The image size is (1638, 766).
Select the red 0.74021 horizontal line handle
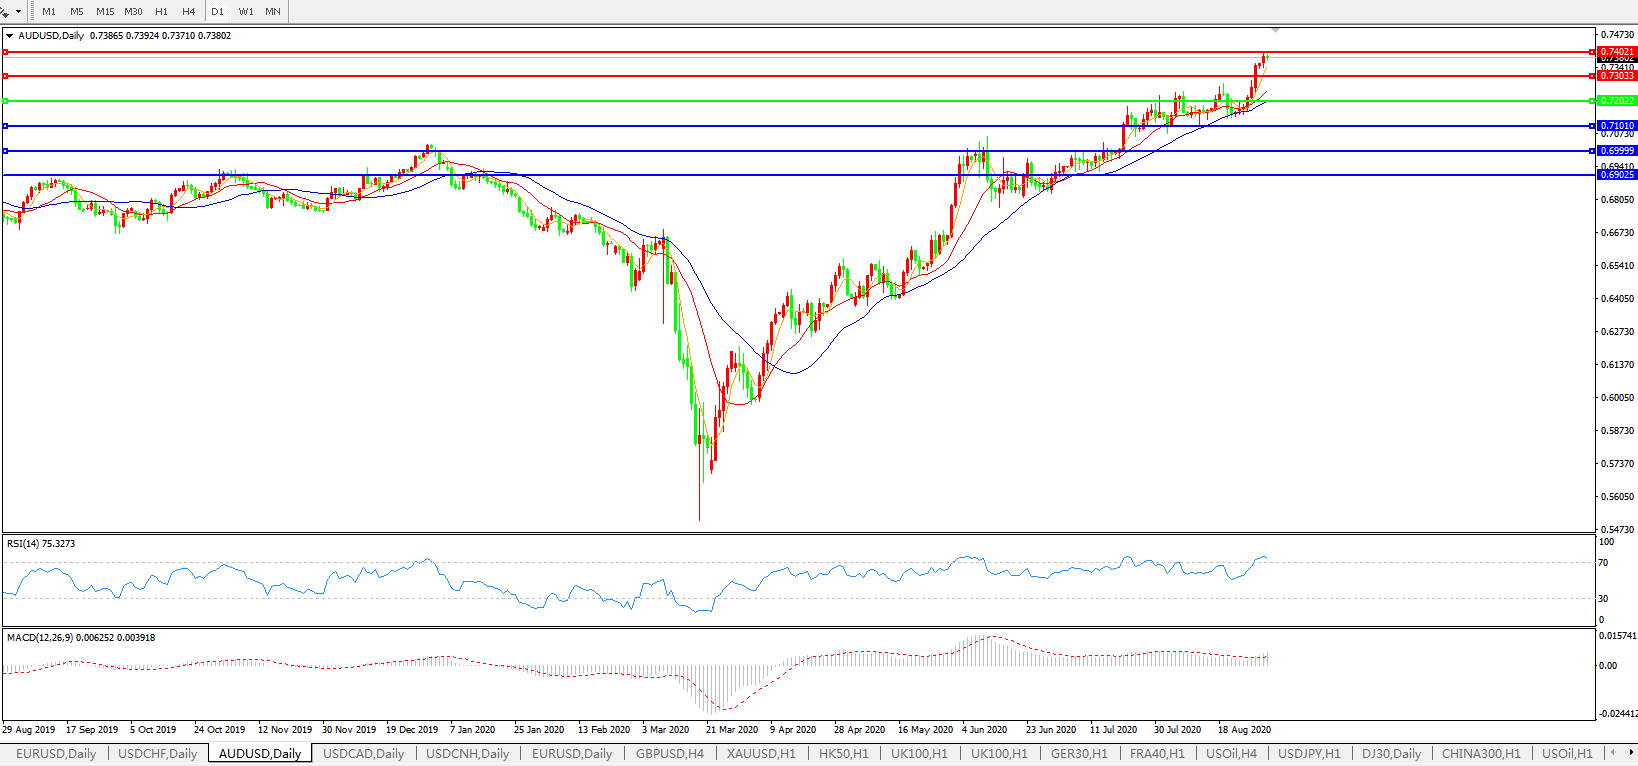click(6, 52)
